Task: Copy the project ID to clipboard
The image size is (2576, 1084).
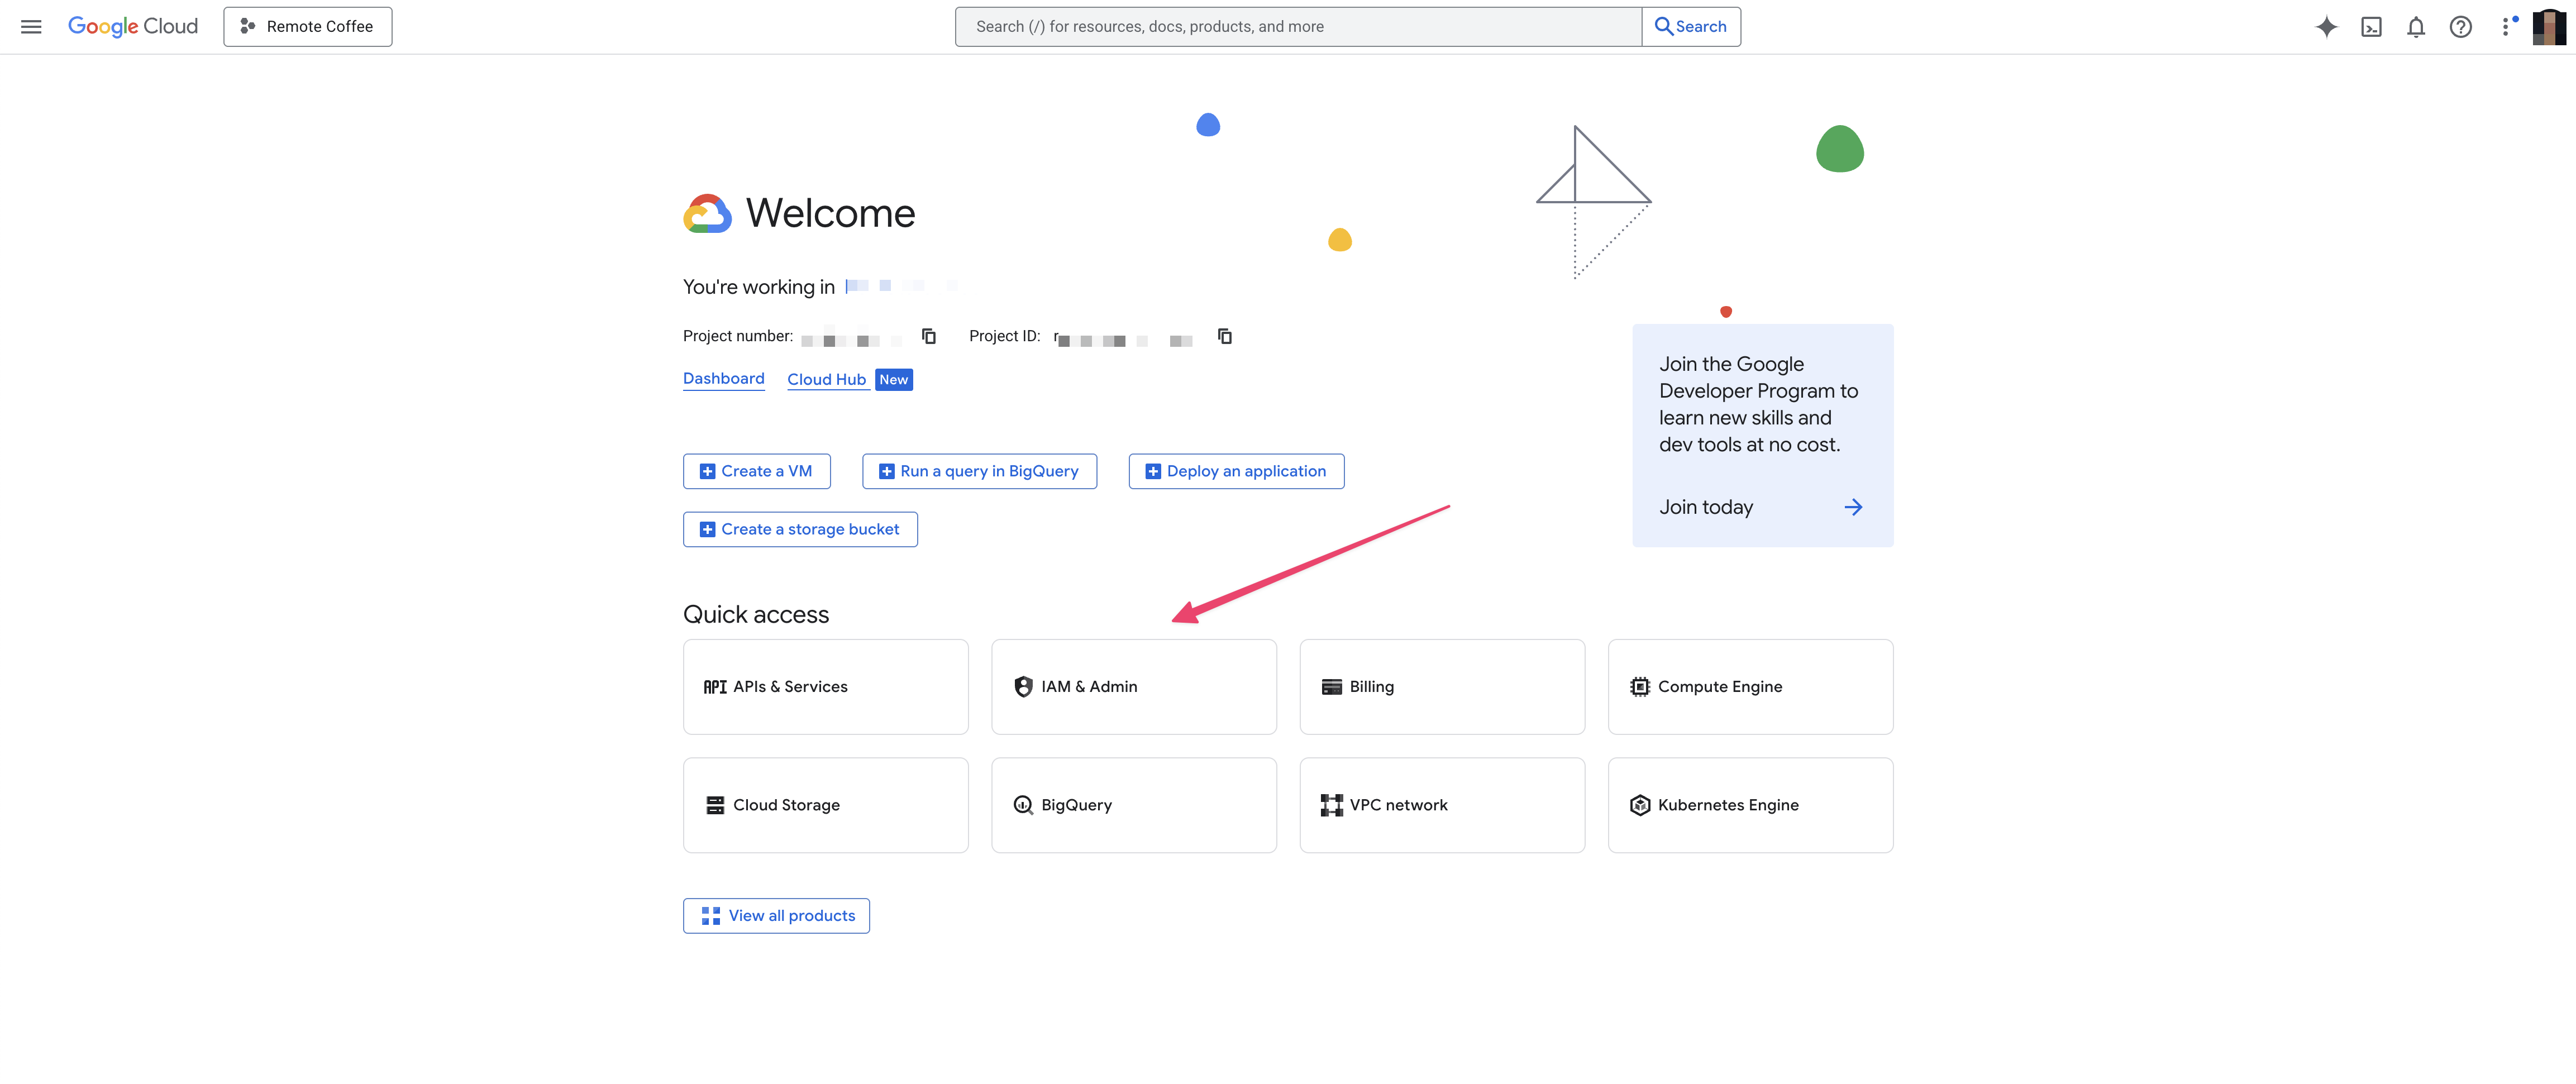Action: coord(1224,336)
